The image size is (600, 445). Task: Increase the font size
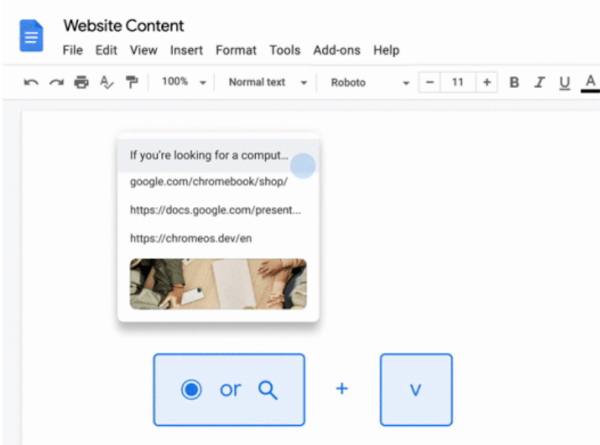pyautogui.click(x=487, y=82)
